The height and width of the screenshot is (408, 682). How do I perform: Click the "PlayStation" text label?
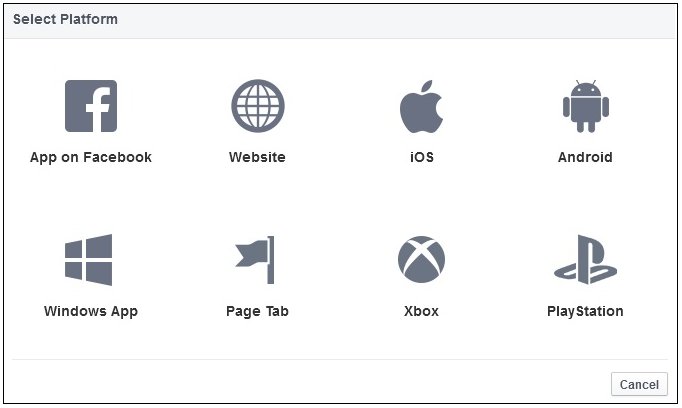(585, 311)
